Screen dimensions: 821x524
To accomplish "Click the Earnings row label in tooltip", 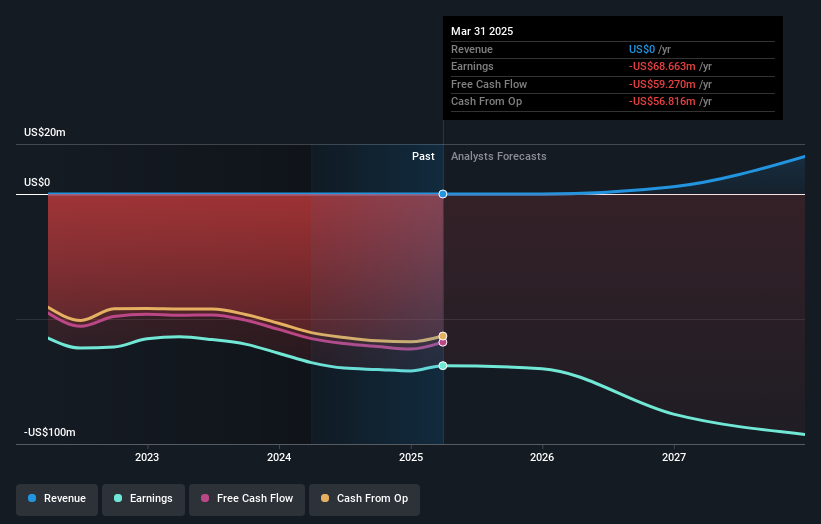I will pyautogui.click(x=472, y=66).
